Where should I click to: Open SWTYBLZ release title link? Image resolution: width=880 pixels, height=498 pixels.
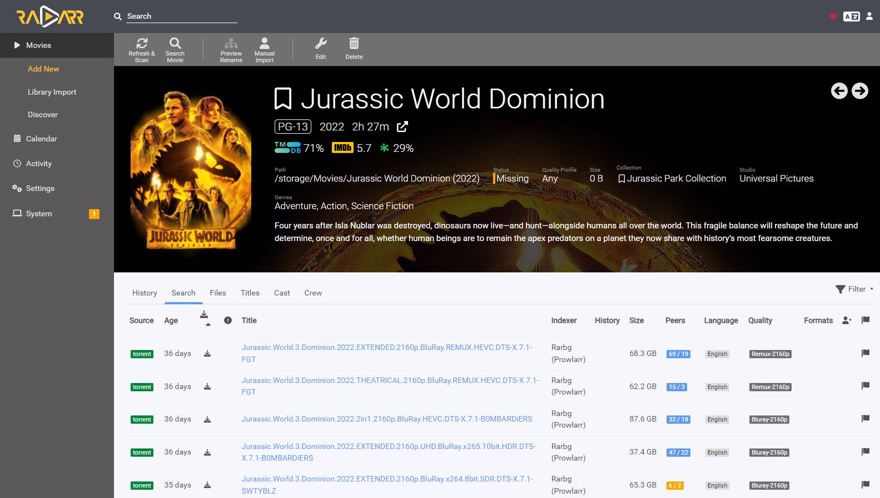point(387,485)
